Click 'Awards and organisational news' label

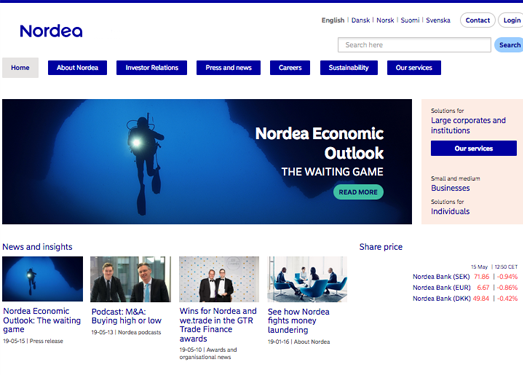click(208, 353)
